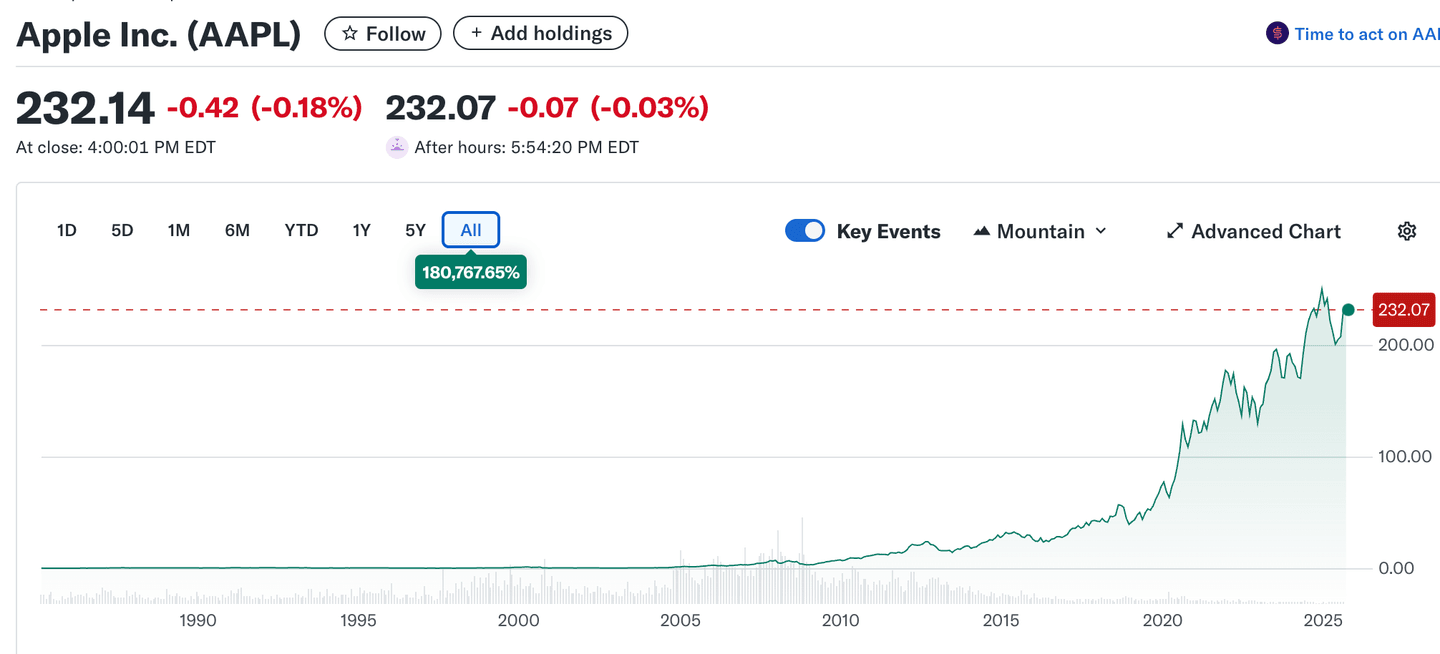The height and width of the screenshot is (654, 1440).
Task: Switch to the 5Y time range
Action: pos(415,231)
